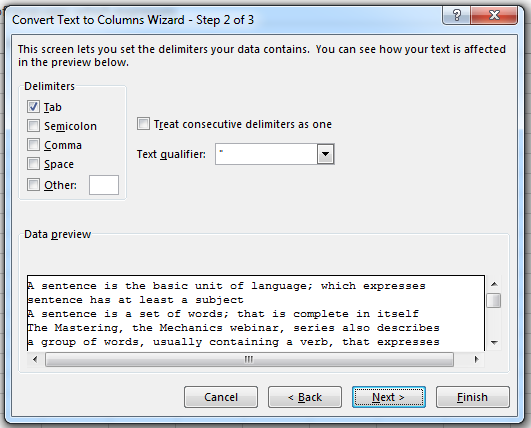Check the Comma delimiter option

pos(33,145)
